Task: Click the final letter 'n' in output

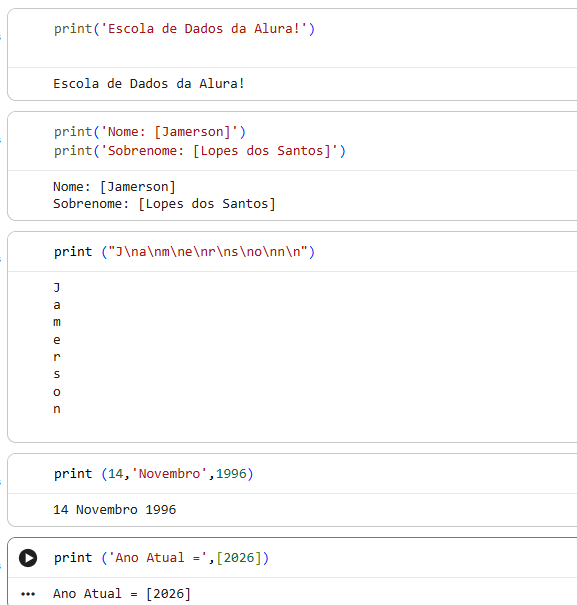Action: click(57, 409)
